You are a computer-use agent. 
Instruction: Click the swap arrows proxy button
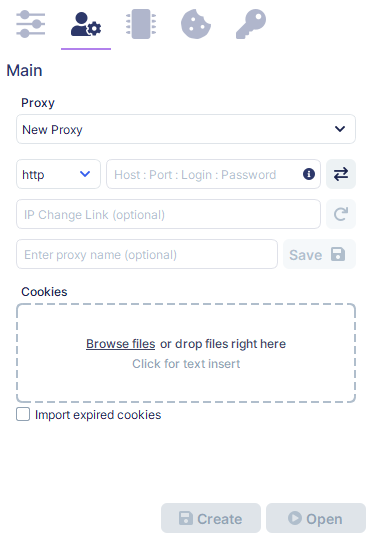[x=341, y=174]
